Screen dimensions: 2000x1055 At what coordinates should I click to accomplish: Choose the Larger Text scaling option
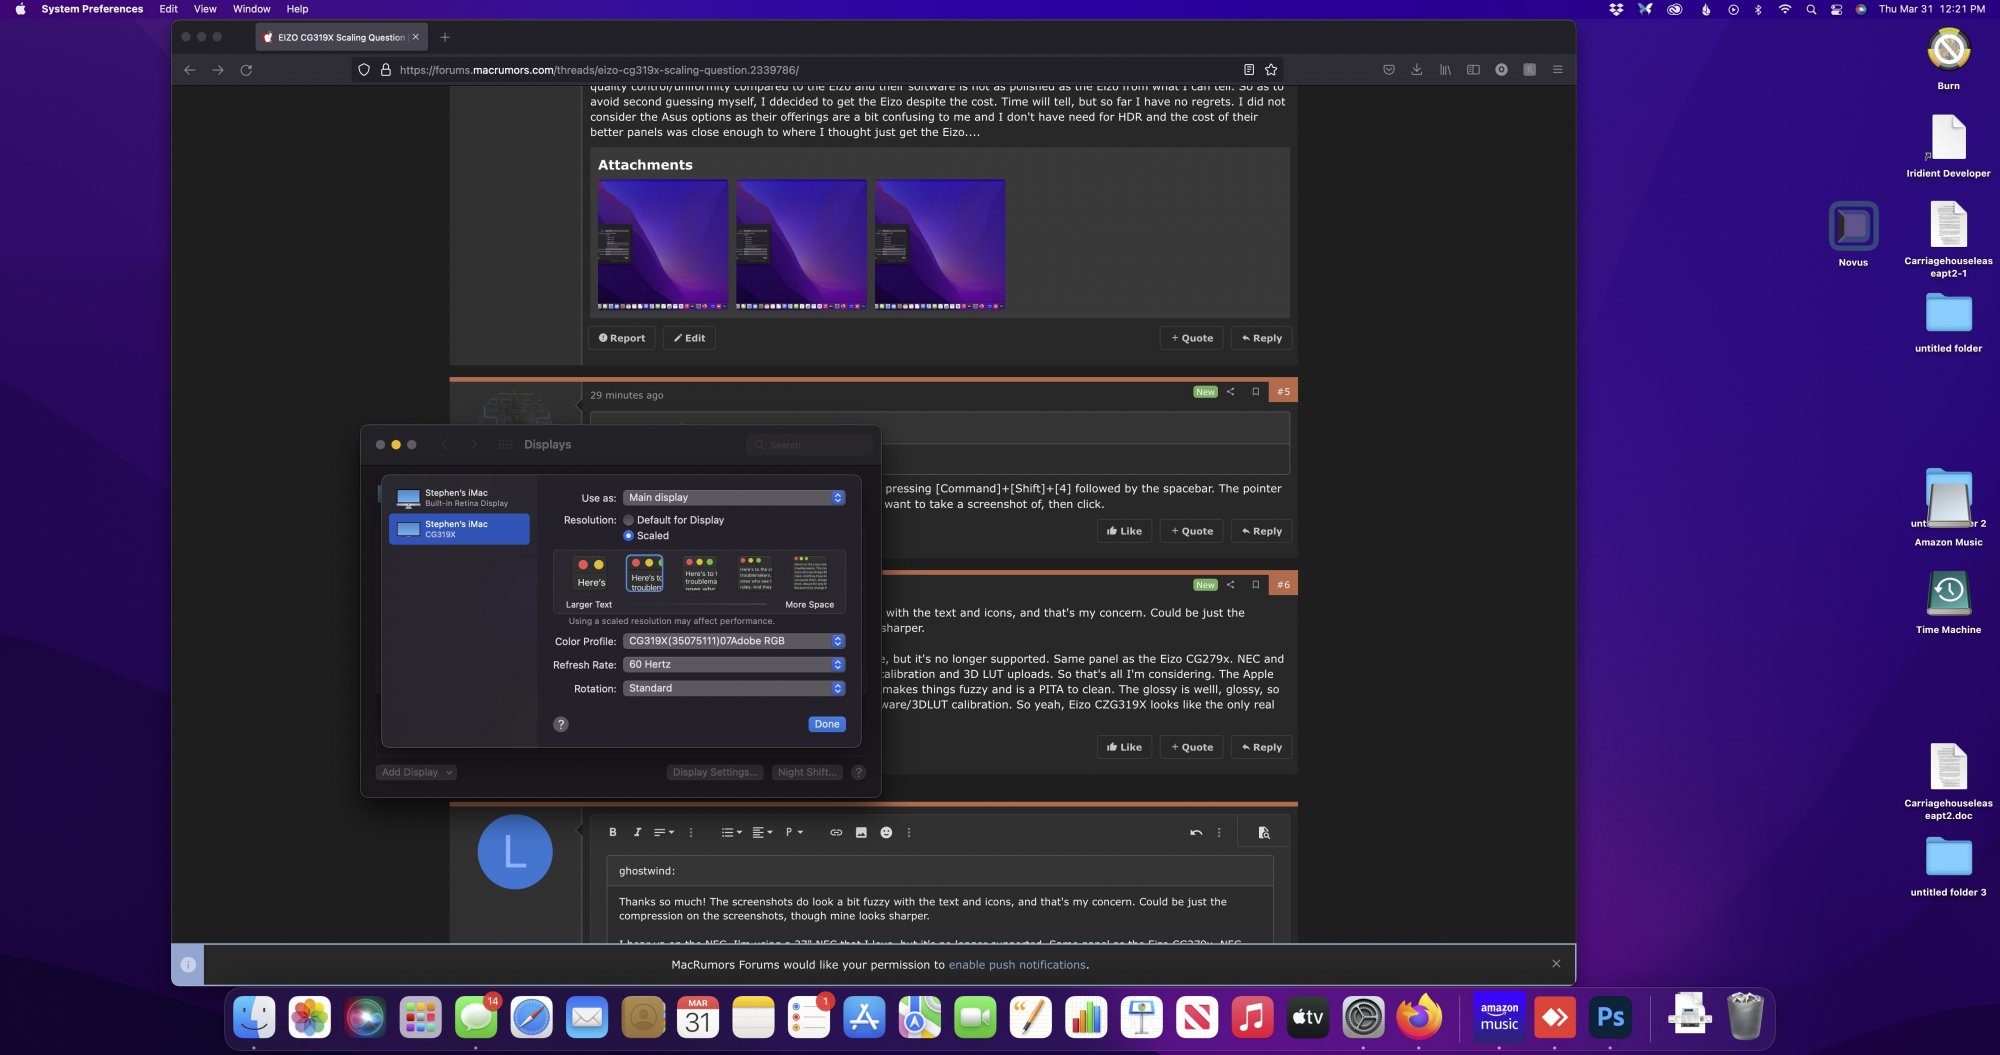tap(591, 574)
